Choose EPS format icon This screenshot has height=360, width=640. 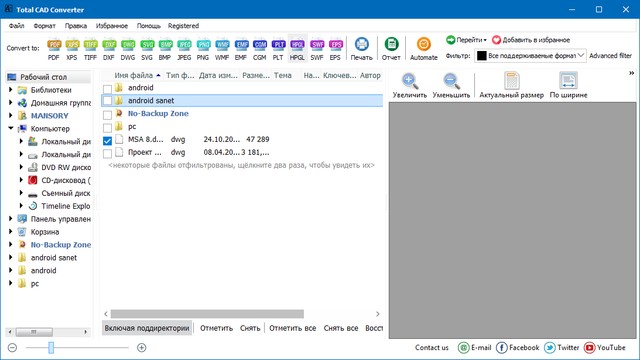click(x=336, y=49)
